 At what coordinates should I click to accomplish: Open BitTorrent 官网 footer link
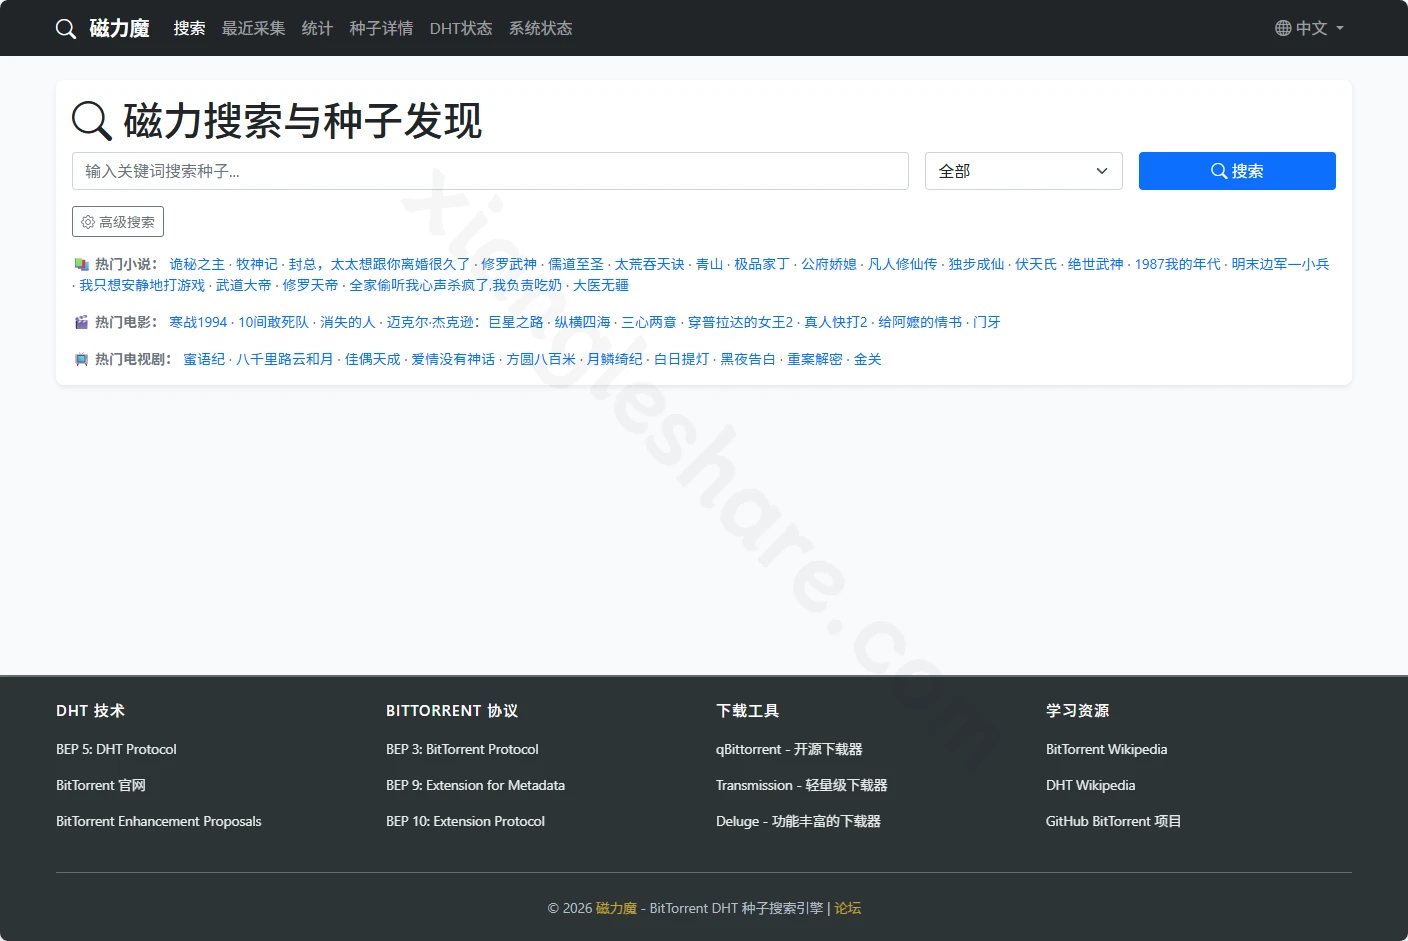pos(101,785)
